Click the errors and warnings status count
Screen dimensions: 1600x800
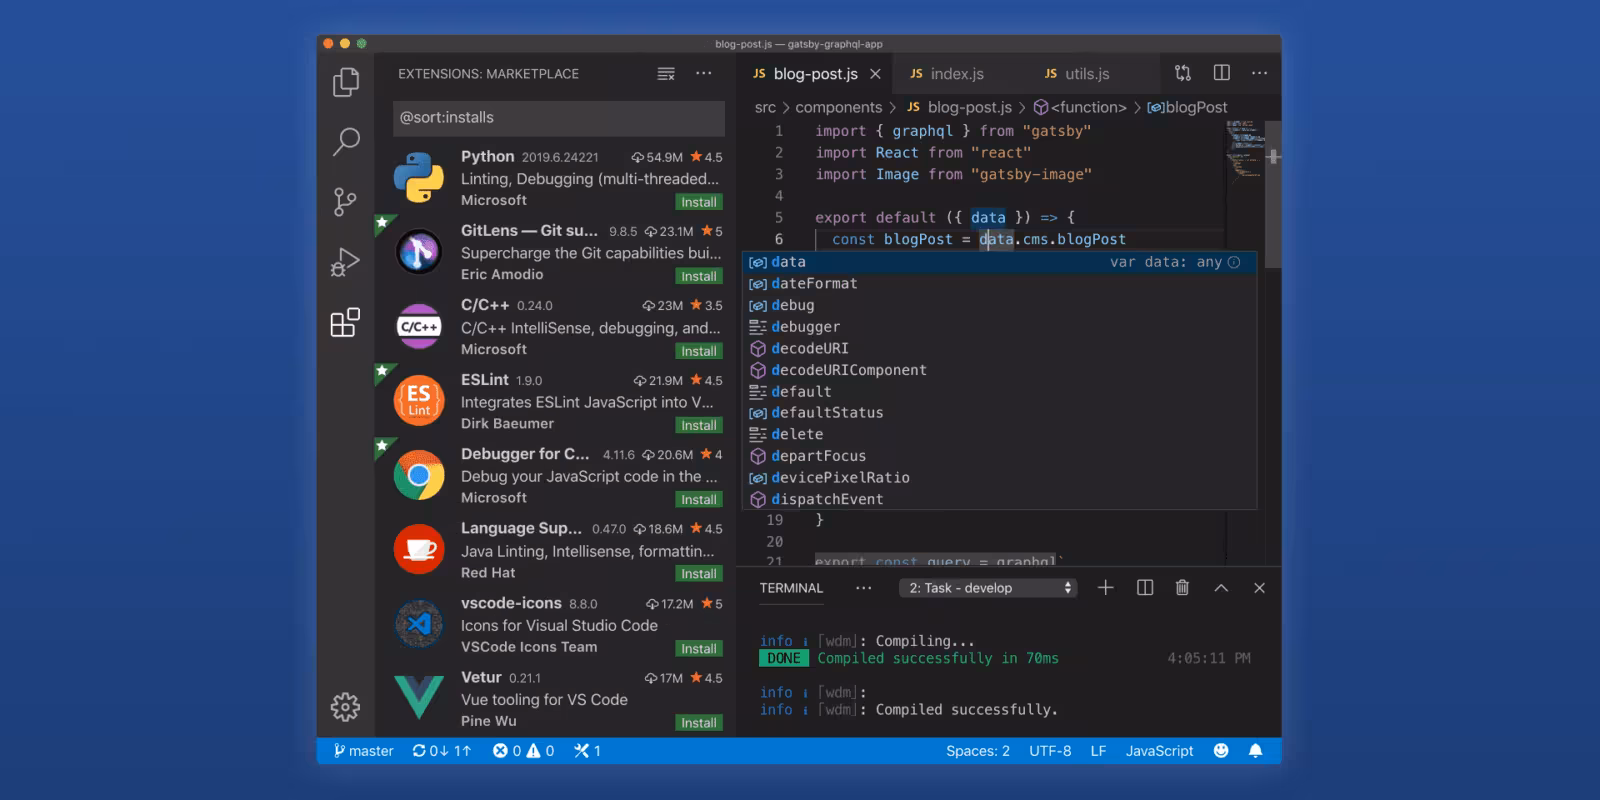coord(523,751)
